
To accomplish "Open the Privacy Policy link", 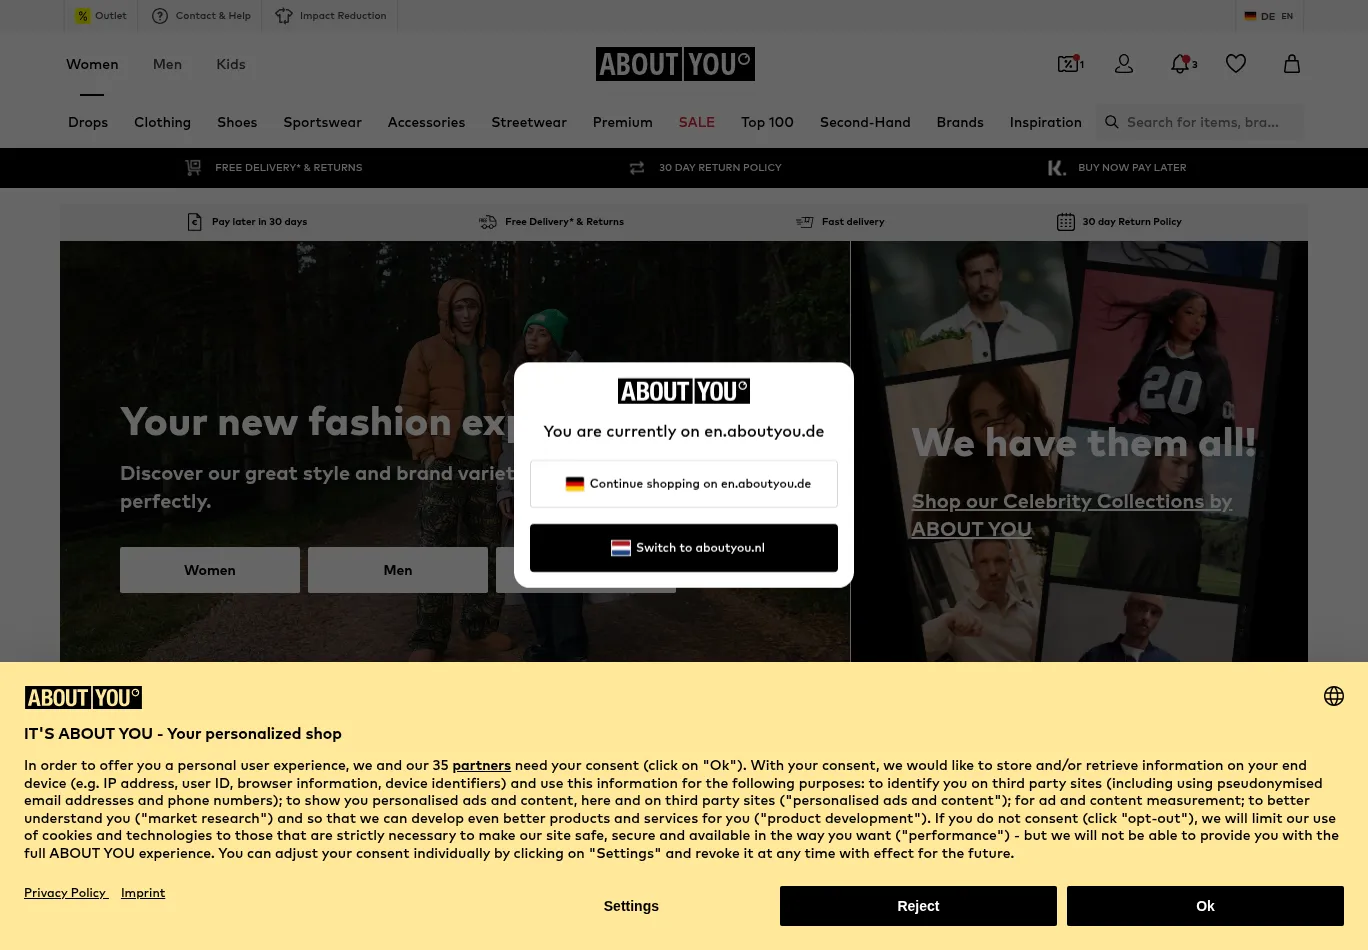I will [x=66, y=893].
